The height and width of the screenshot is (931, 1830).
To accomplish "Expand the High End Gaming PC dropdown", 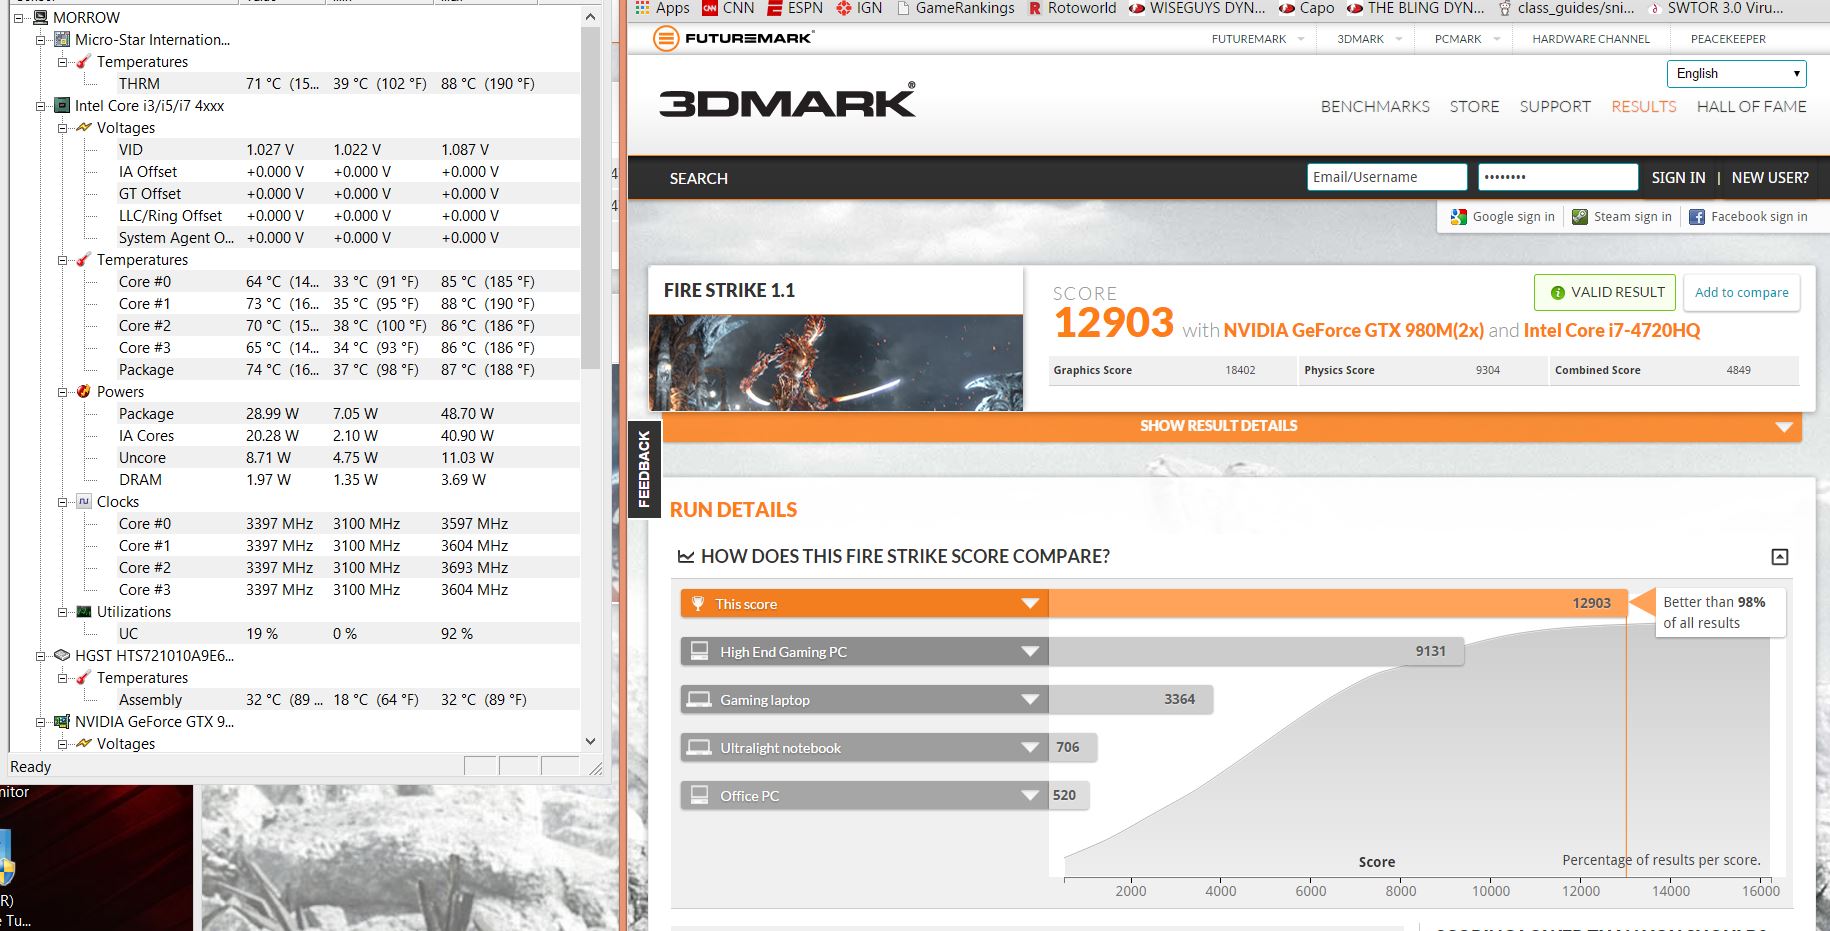I will pos(1030,651).
